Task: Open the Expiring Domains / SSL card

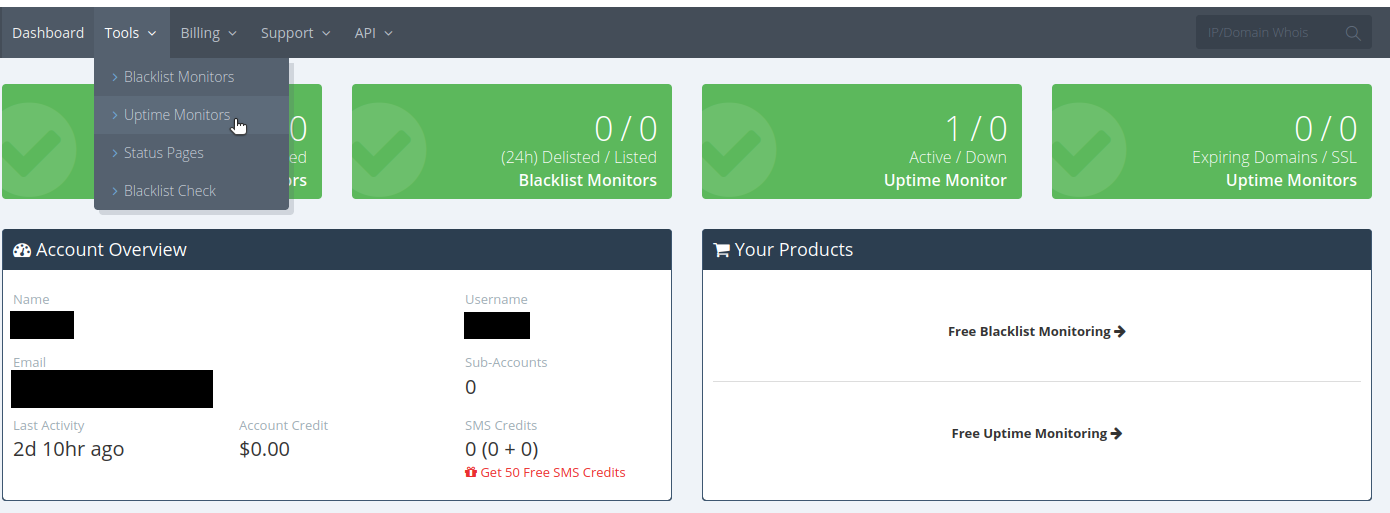Action: 1212,141
